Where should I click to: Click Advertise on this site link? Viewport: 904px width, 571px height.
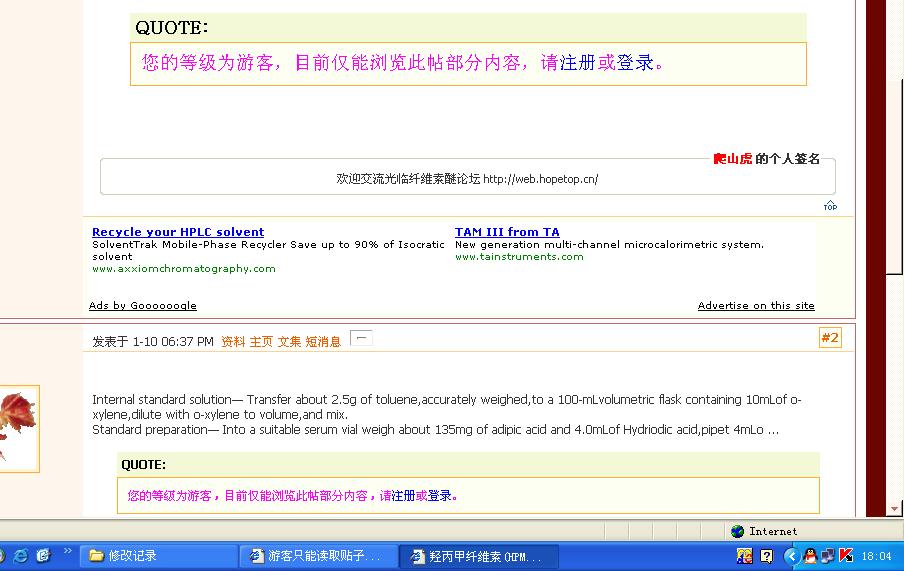(x=756, y=306)
